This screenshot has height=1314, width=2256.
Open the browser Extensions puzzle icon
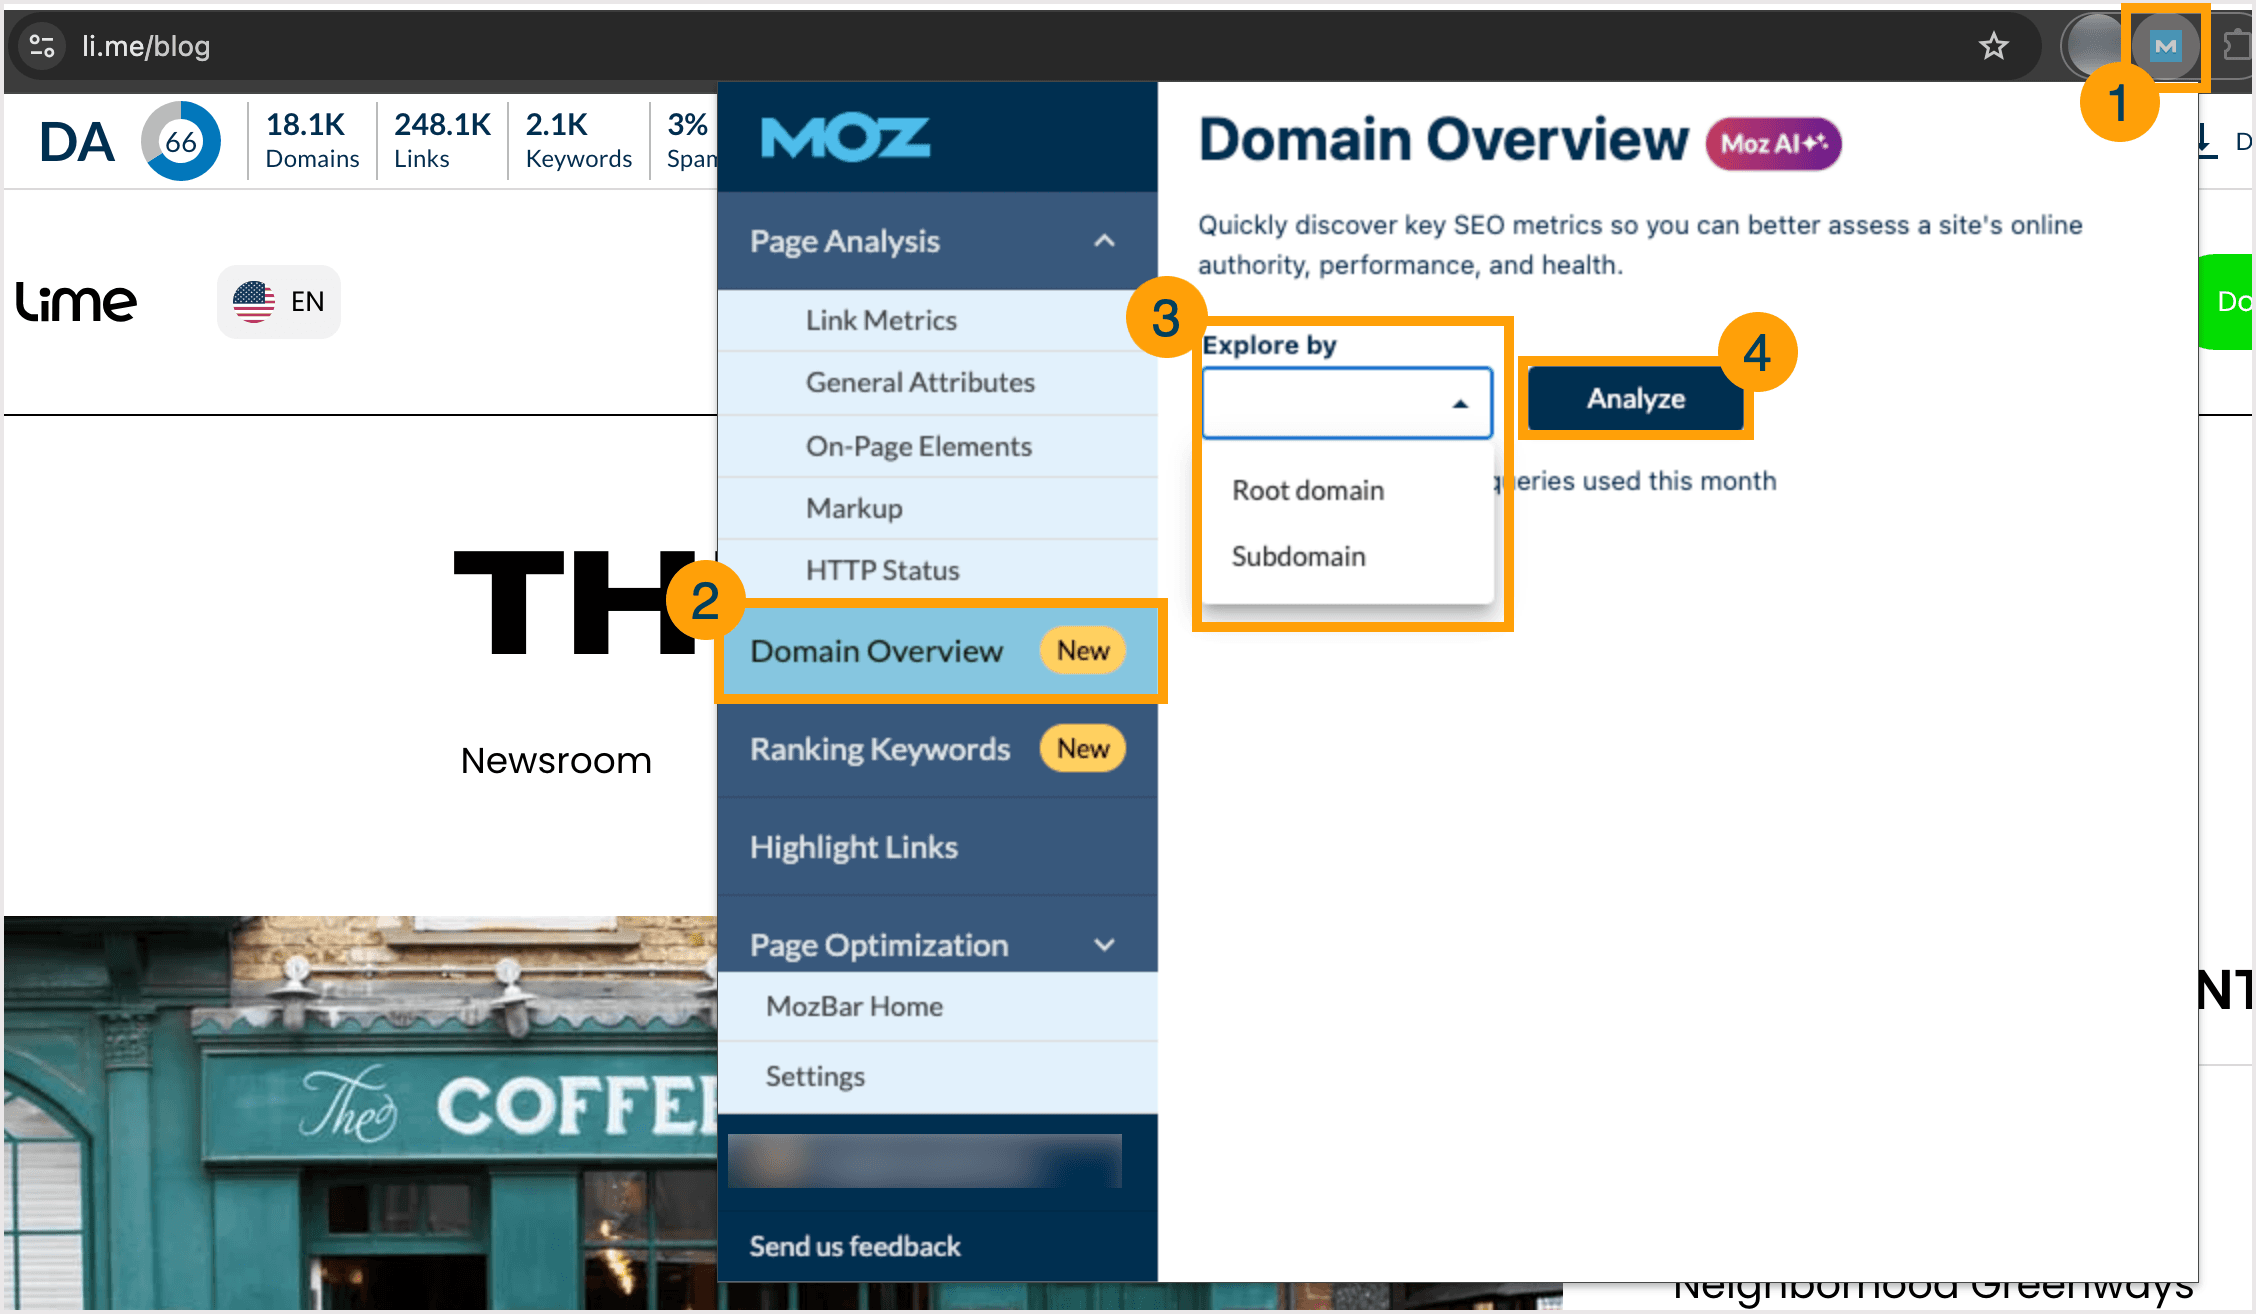pyautogui.click(x=2236, y=45)
